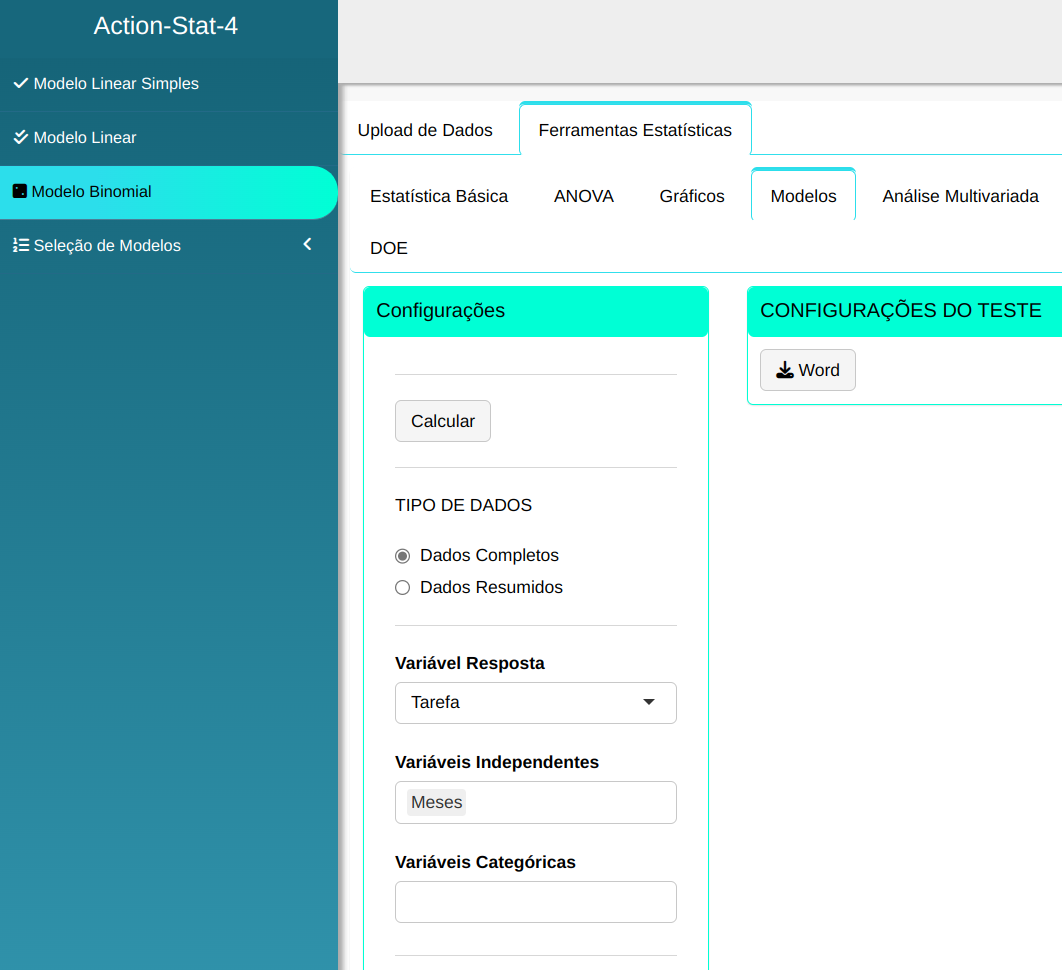Select the DOE tab
This screenshot has width=1062, height=970.
[389, 249]
